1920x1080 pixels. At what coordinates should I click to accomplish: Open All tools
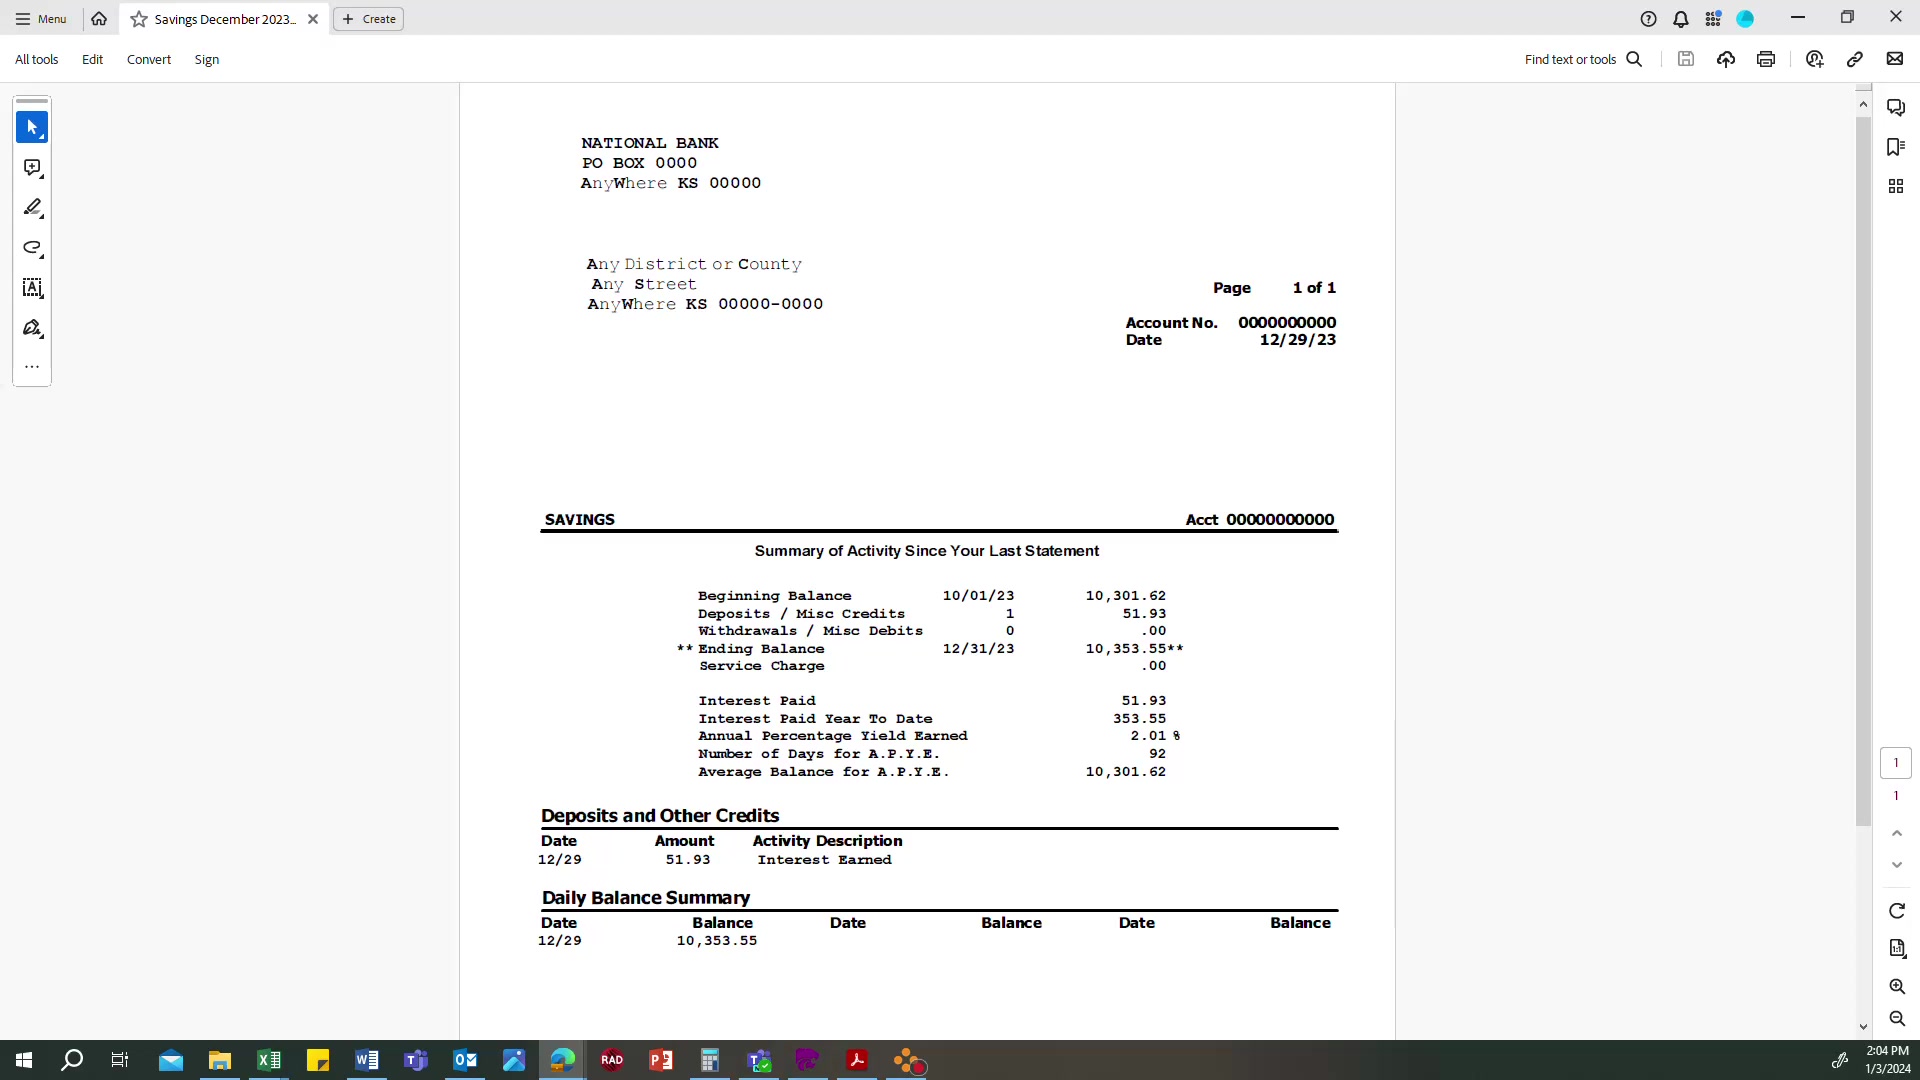tap(36, 59)
